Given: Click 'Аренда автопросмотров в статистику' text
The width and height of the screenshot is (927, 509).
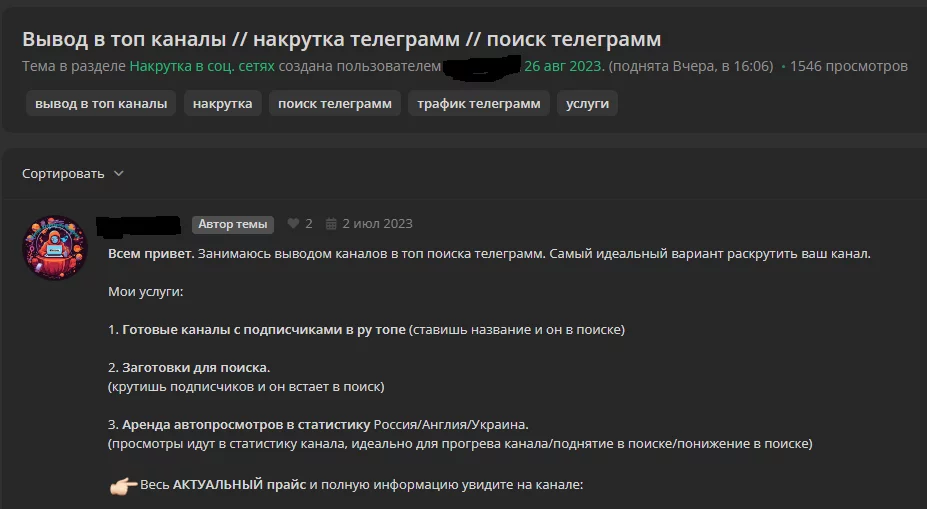Looking at the screenshot, I should [246, 424].
